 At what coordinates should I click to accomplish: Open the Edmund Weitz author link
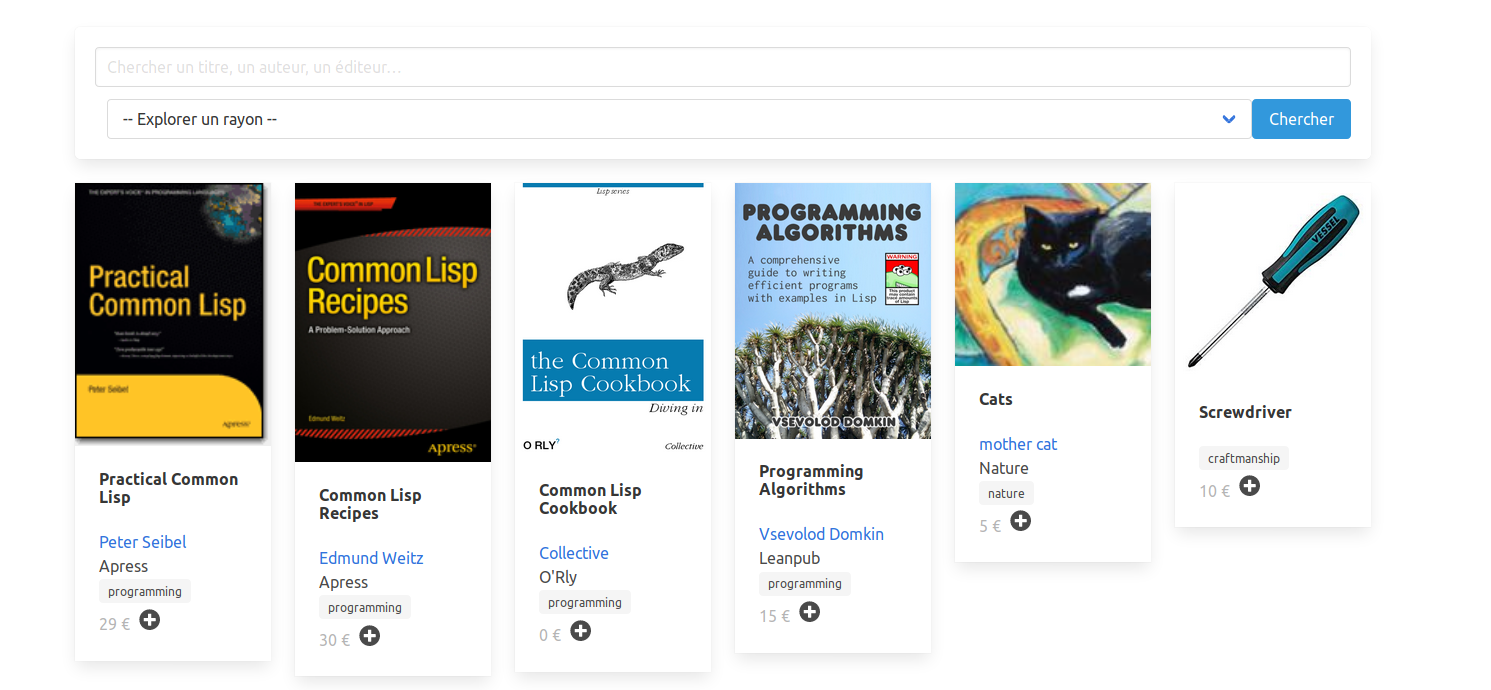[371, 558]
